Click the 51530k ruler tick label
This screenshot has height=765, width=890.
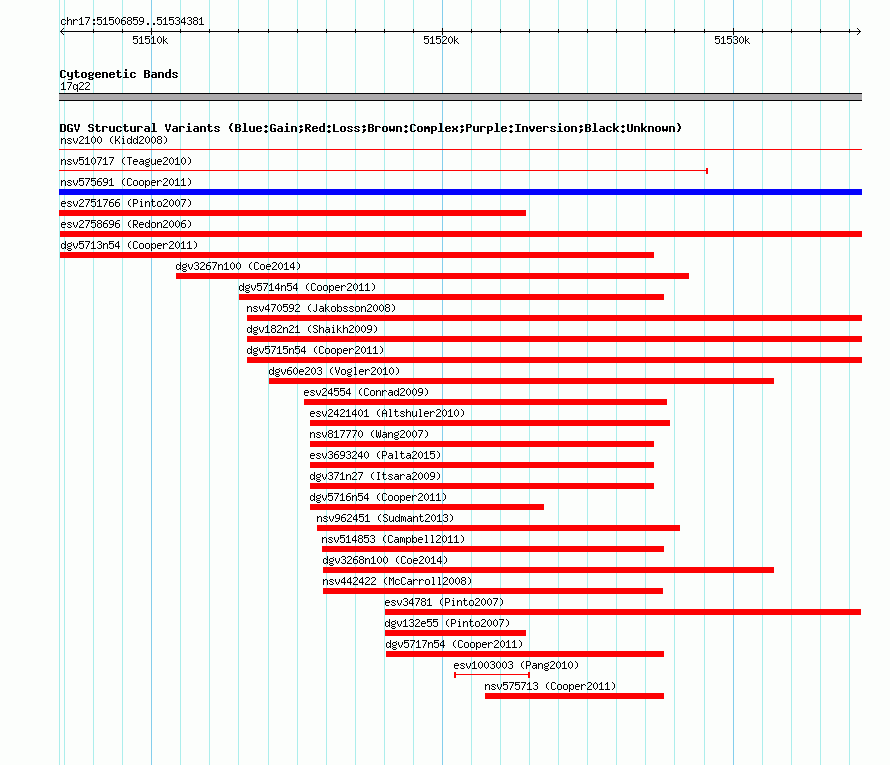point(732,40)
